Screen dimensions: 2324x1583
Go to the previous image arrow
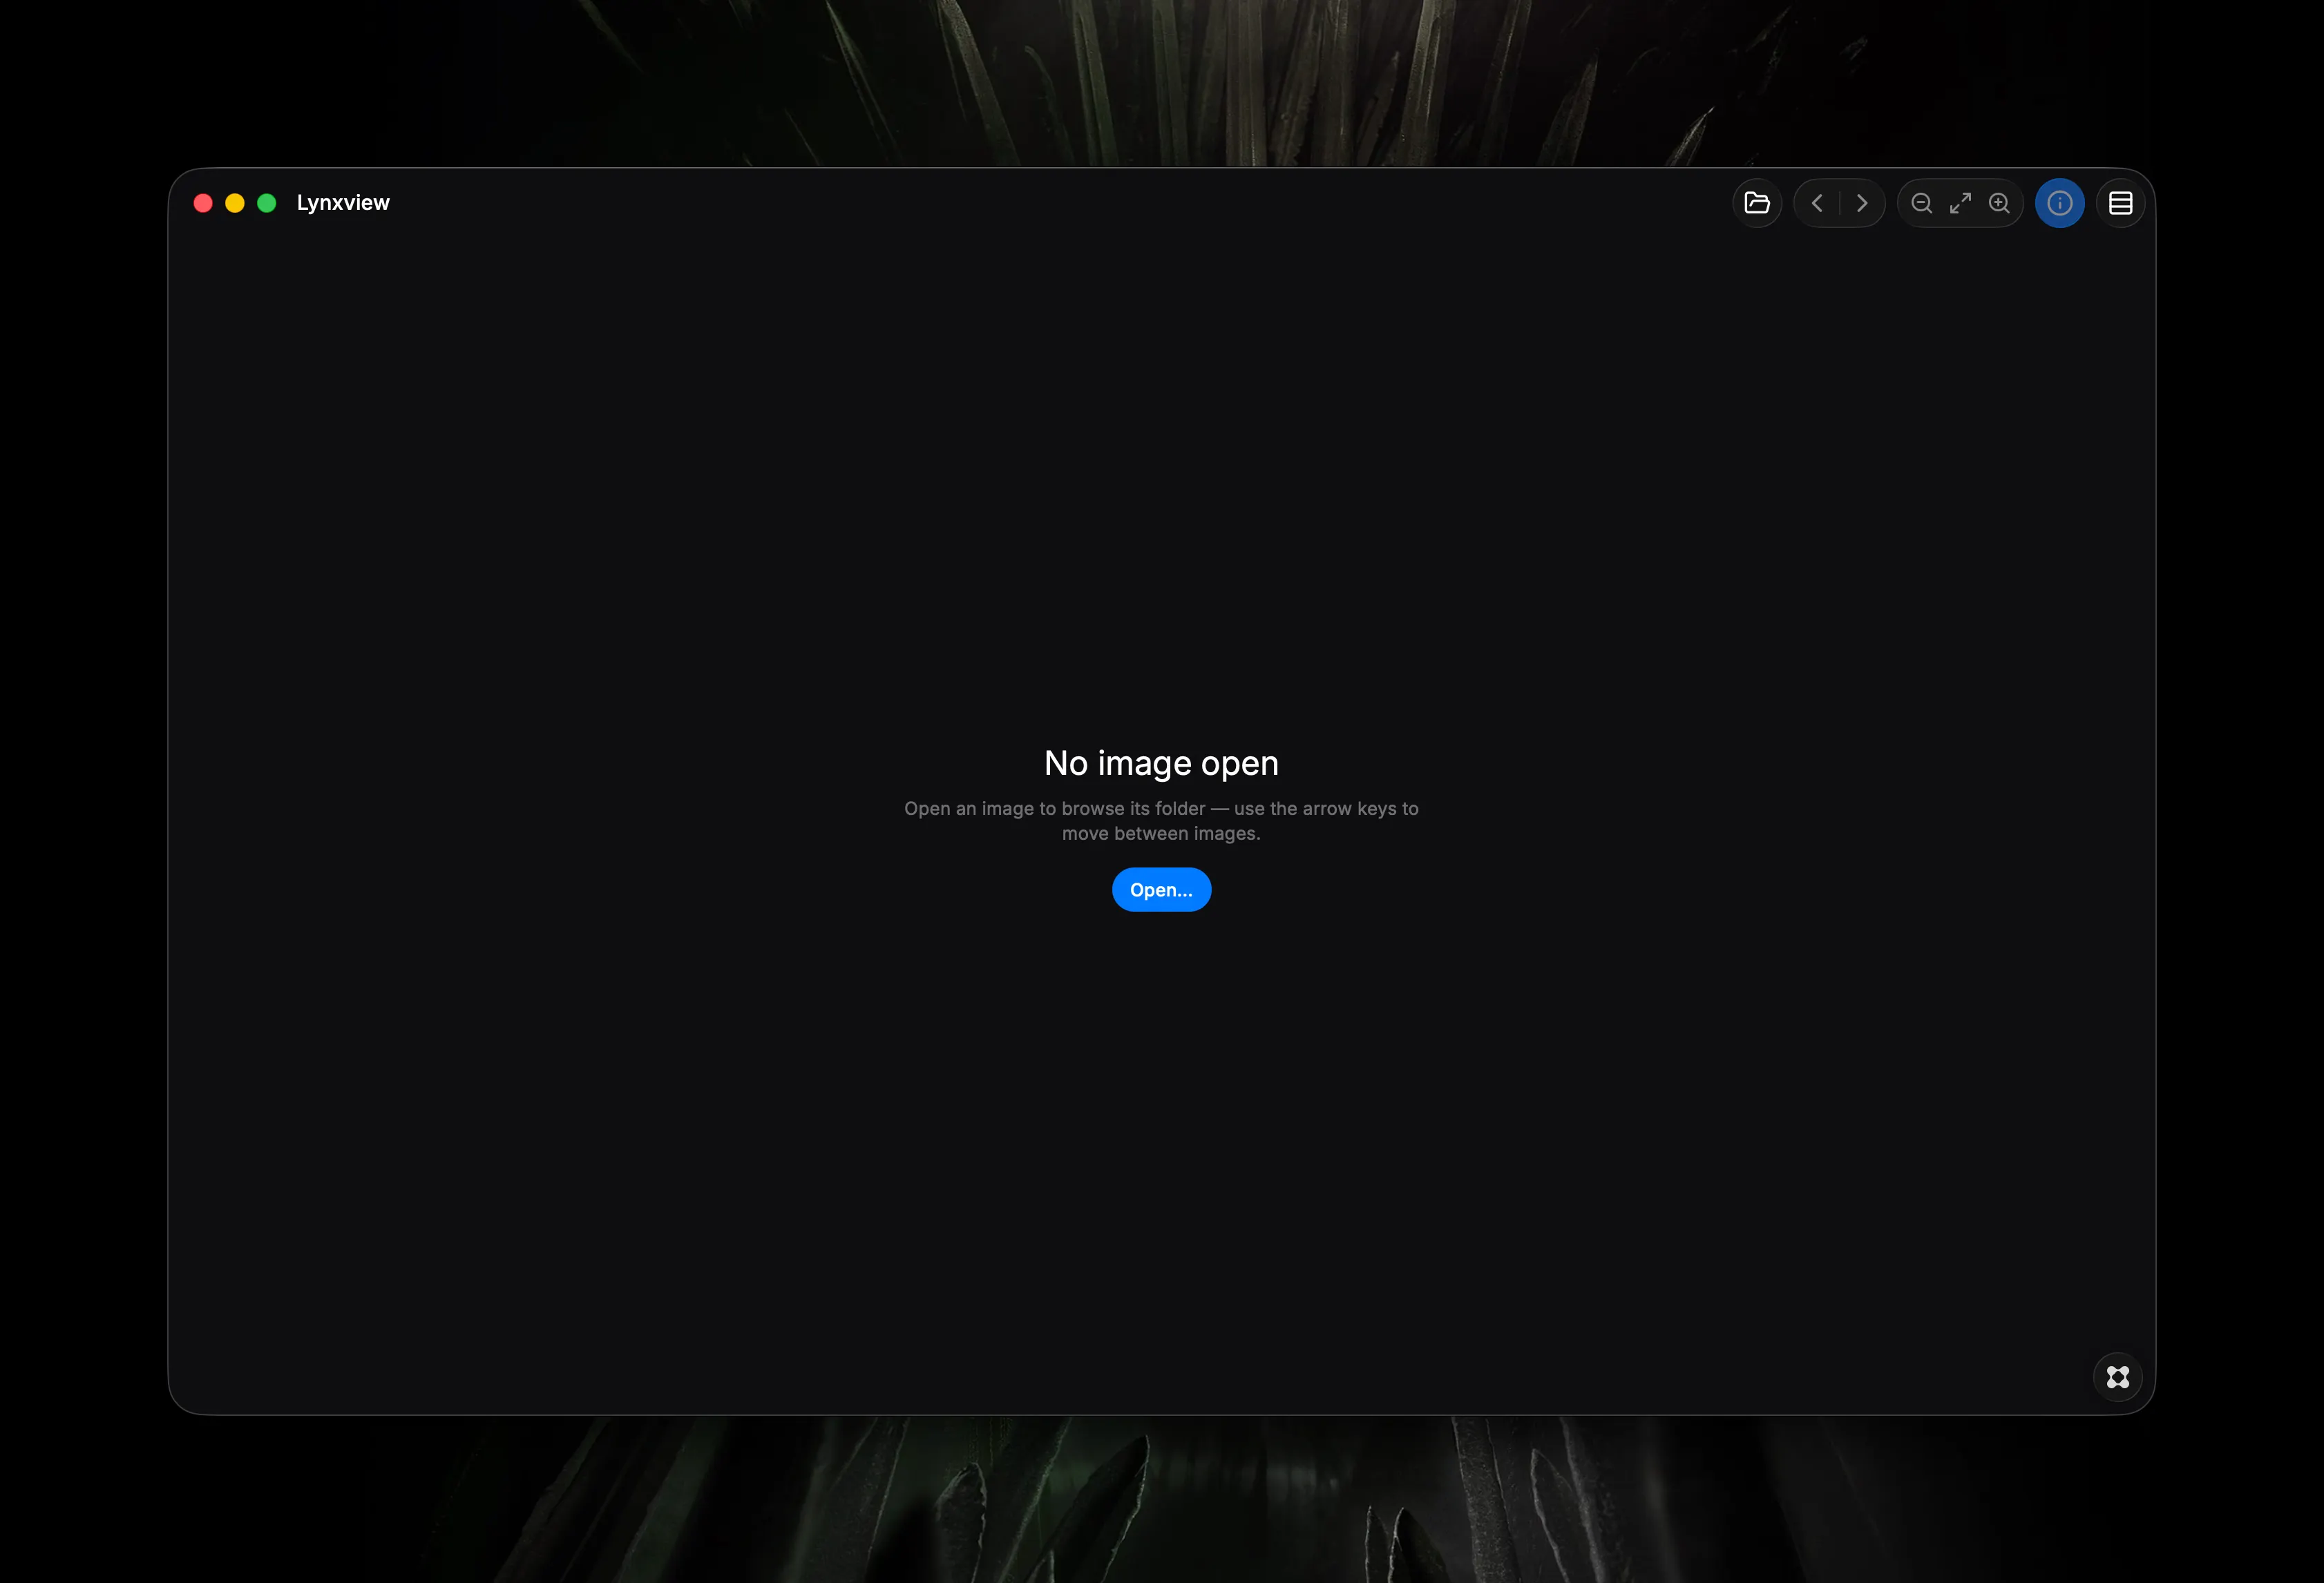pos(1817,203)
